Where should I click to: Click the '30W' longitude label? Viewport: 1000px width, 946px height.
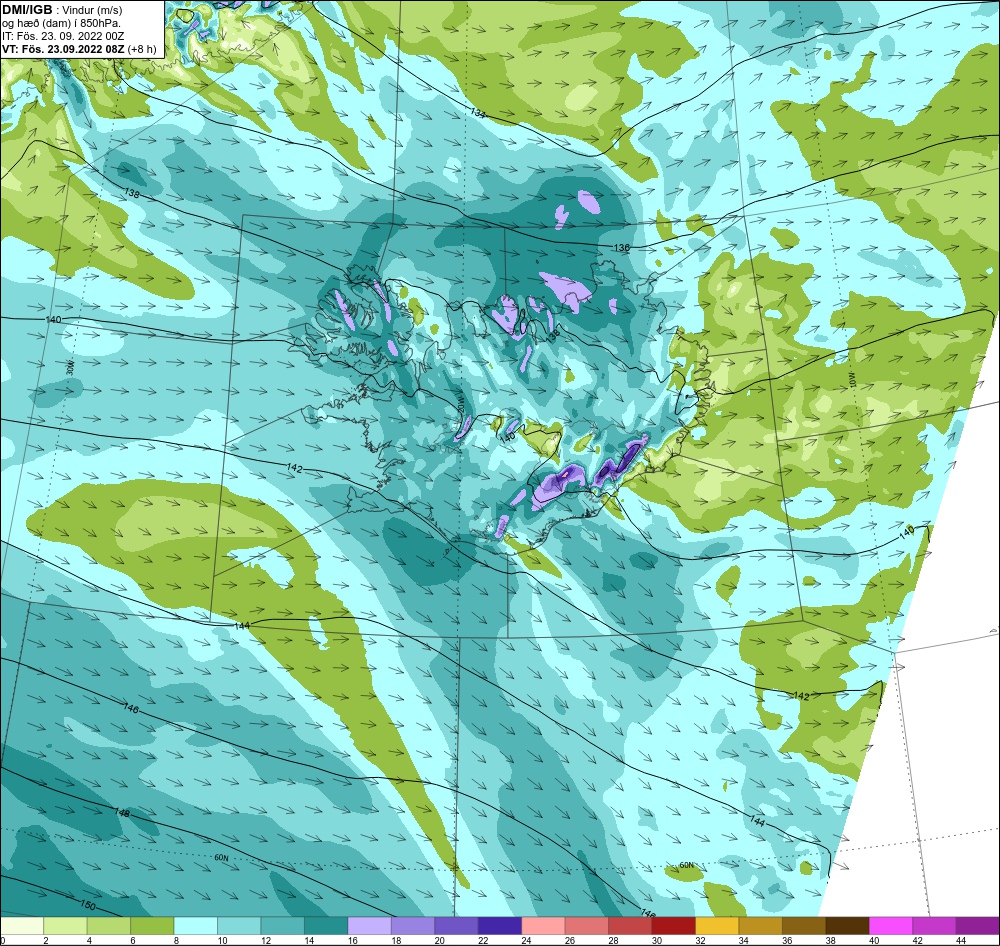tap(70, 368)
